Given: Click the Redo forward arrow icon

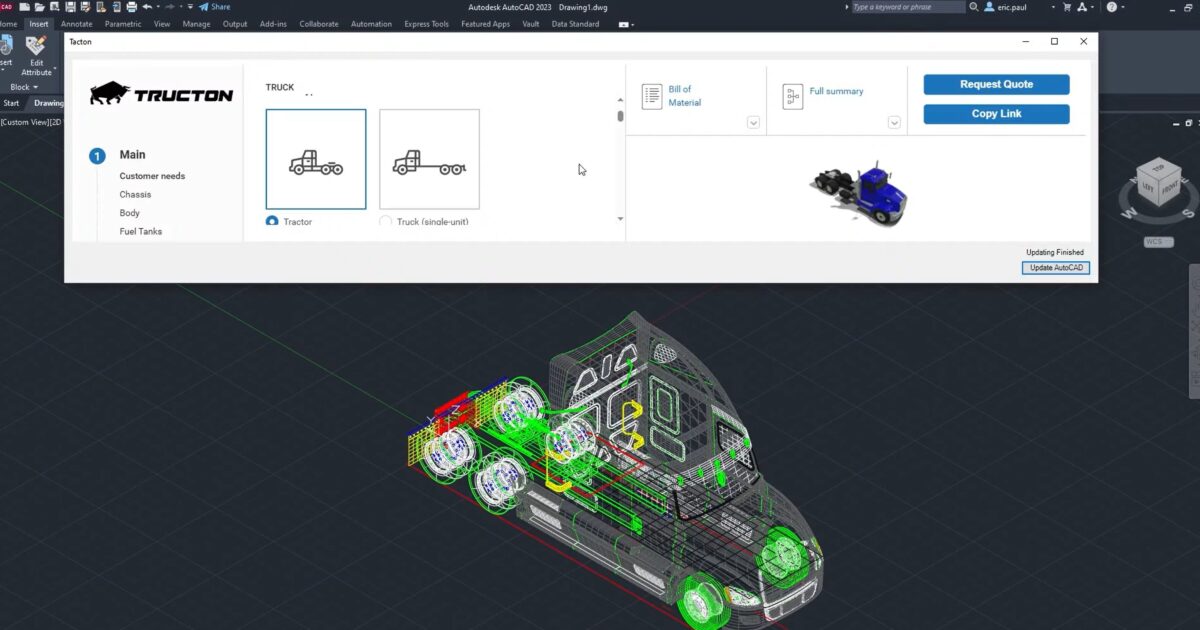Looking at the screenshot, I should tap(169, 7).
